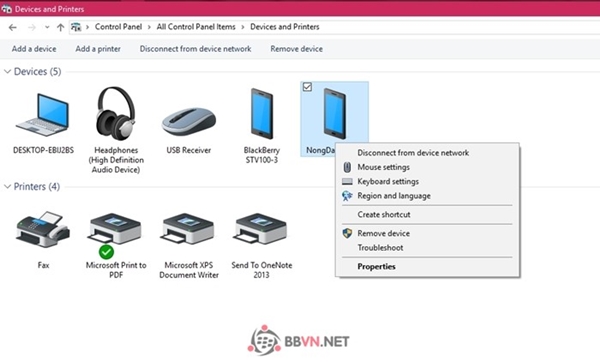Image resolution: width=600 pixels, height=362 pixels.
Task: Expand the chevron before Control Panel in breadcrumb
Action: pyautogui.click(x=87, y=27)
